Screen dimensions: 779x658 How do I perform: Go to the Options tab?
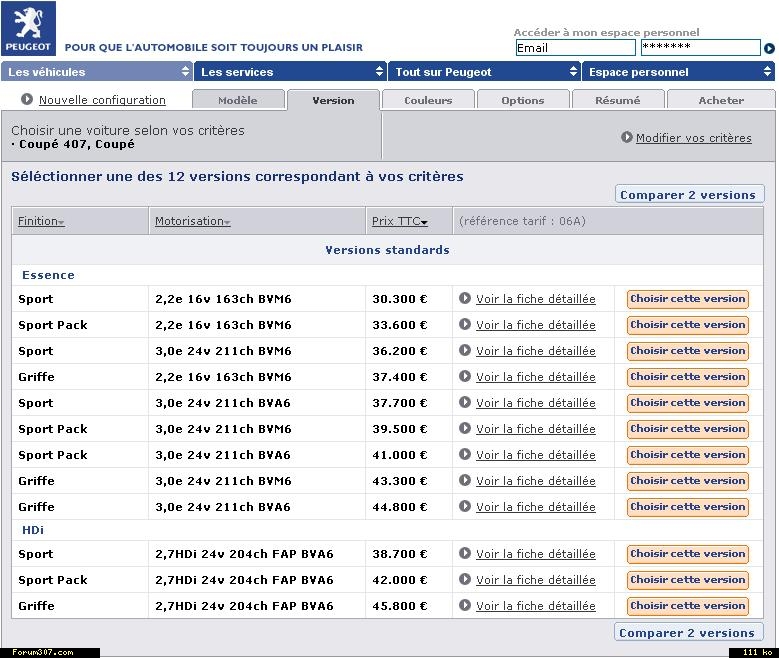point(522,100)
